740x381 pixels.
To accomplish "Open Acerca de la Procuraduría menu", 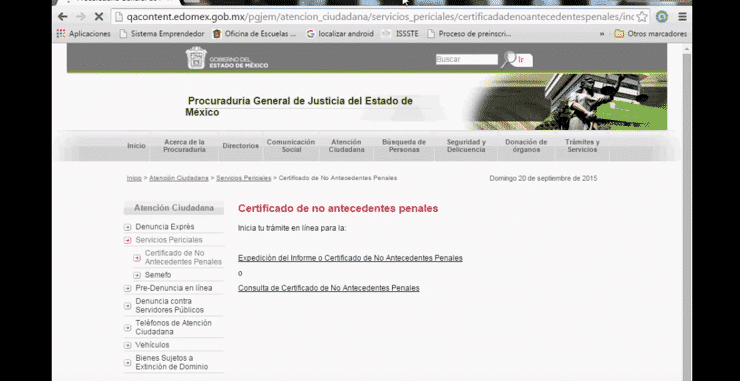I will 185,146.
